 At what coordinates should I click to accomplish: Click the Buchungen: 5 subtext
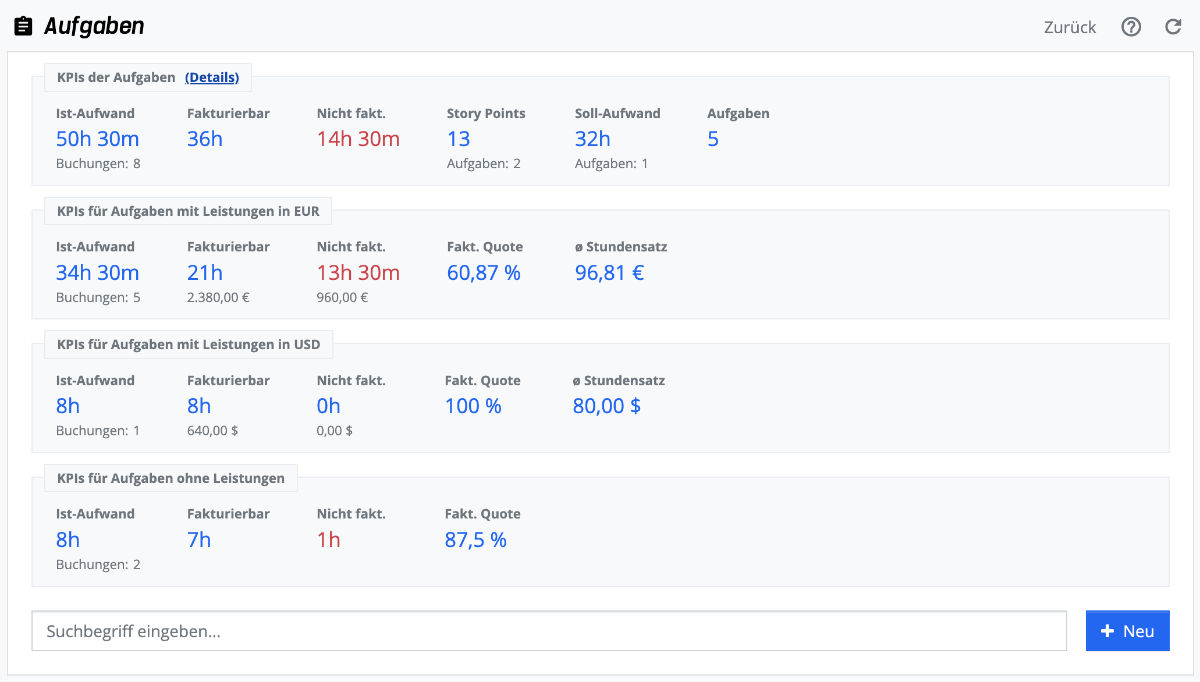[98, 297]
